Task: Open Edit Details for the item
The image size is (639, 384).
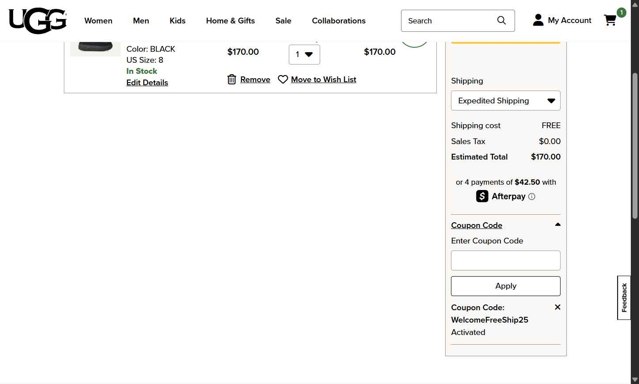Action: coord(147,82)
